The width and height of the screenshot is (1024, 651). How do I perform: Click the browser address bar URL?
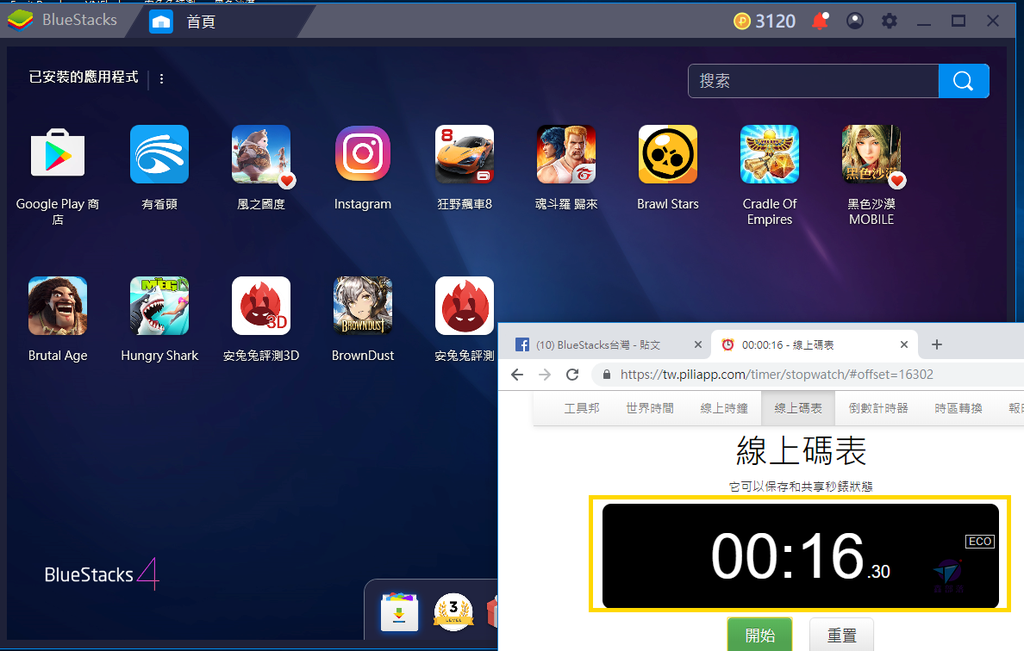pos(776,374)
